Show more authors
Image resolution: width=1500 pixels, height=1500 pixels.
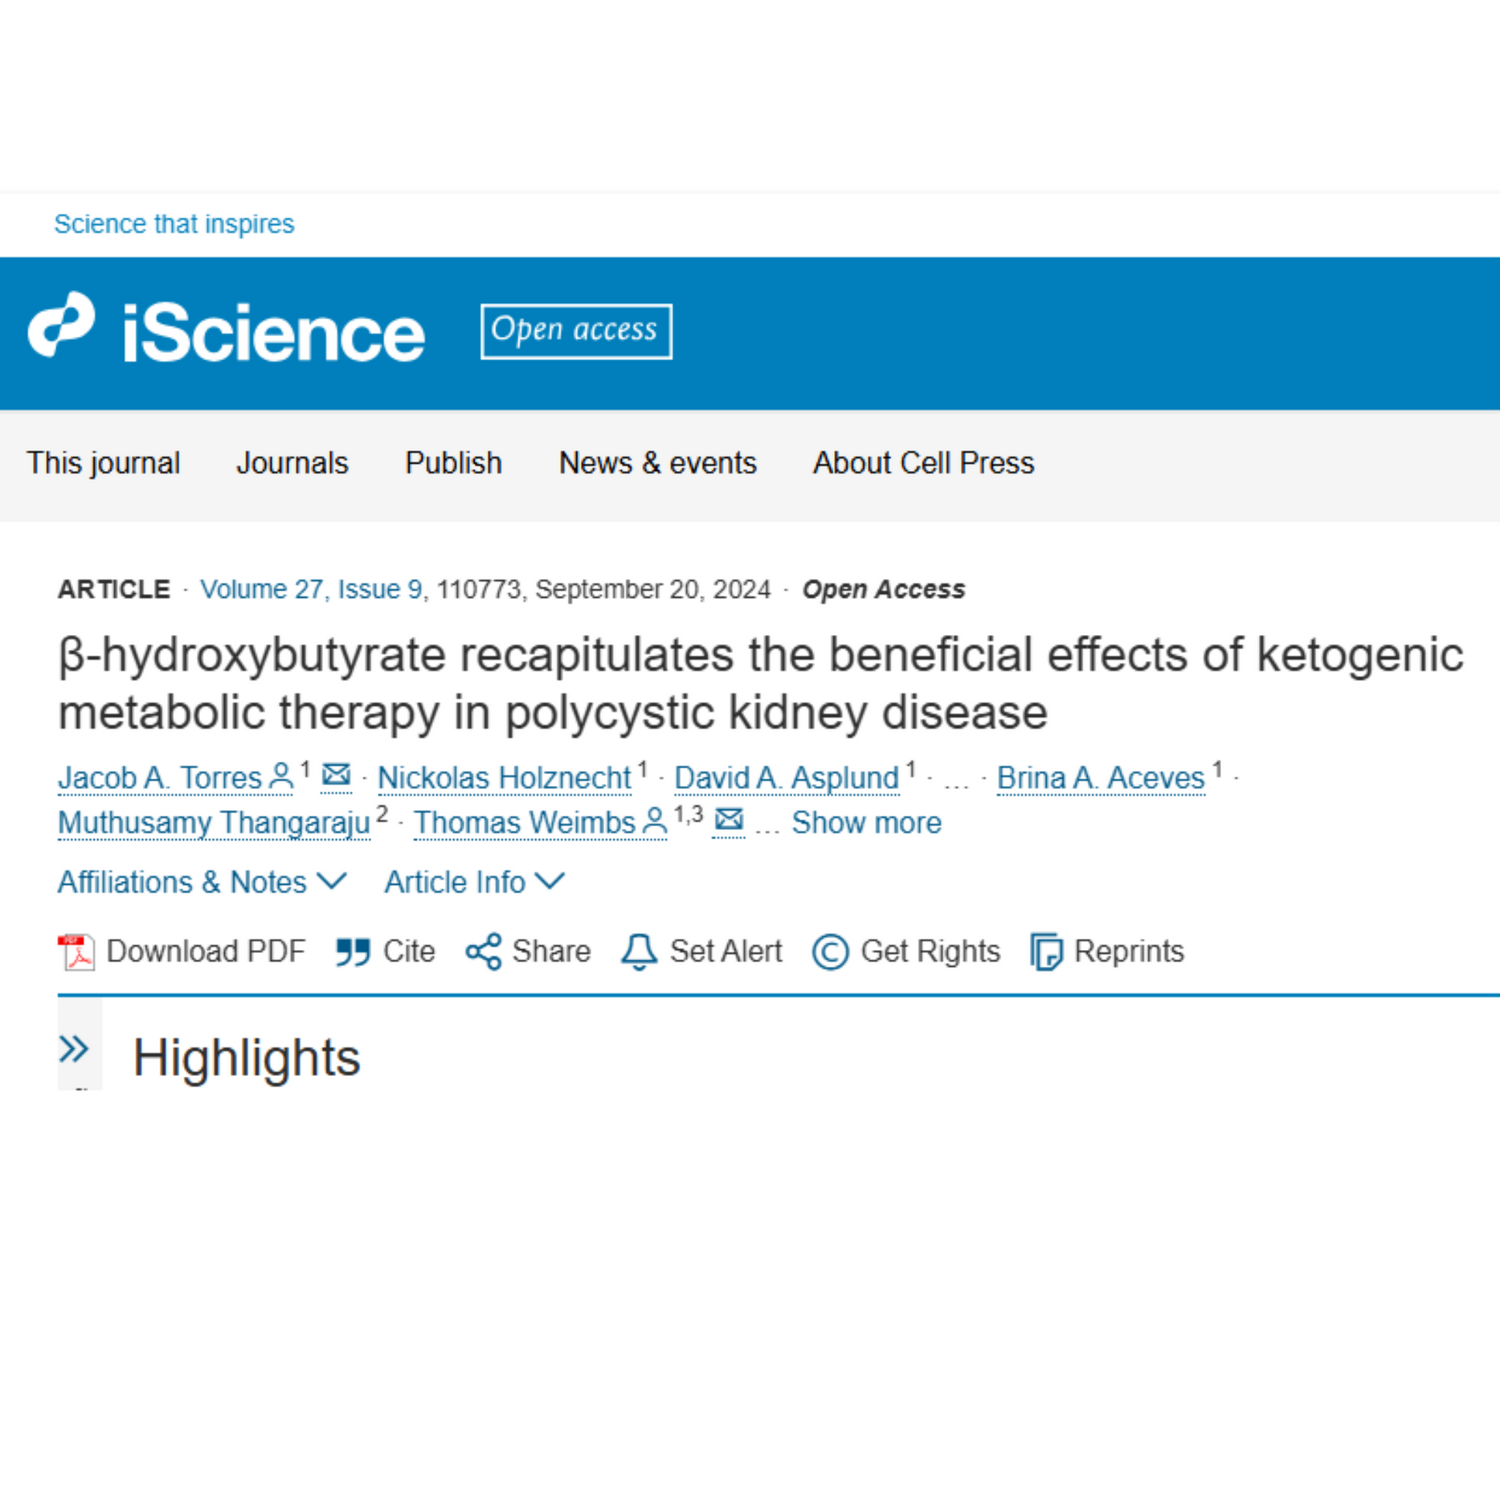(866, 823)
